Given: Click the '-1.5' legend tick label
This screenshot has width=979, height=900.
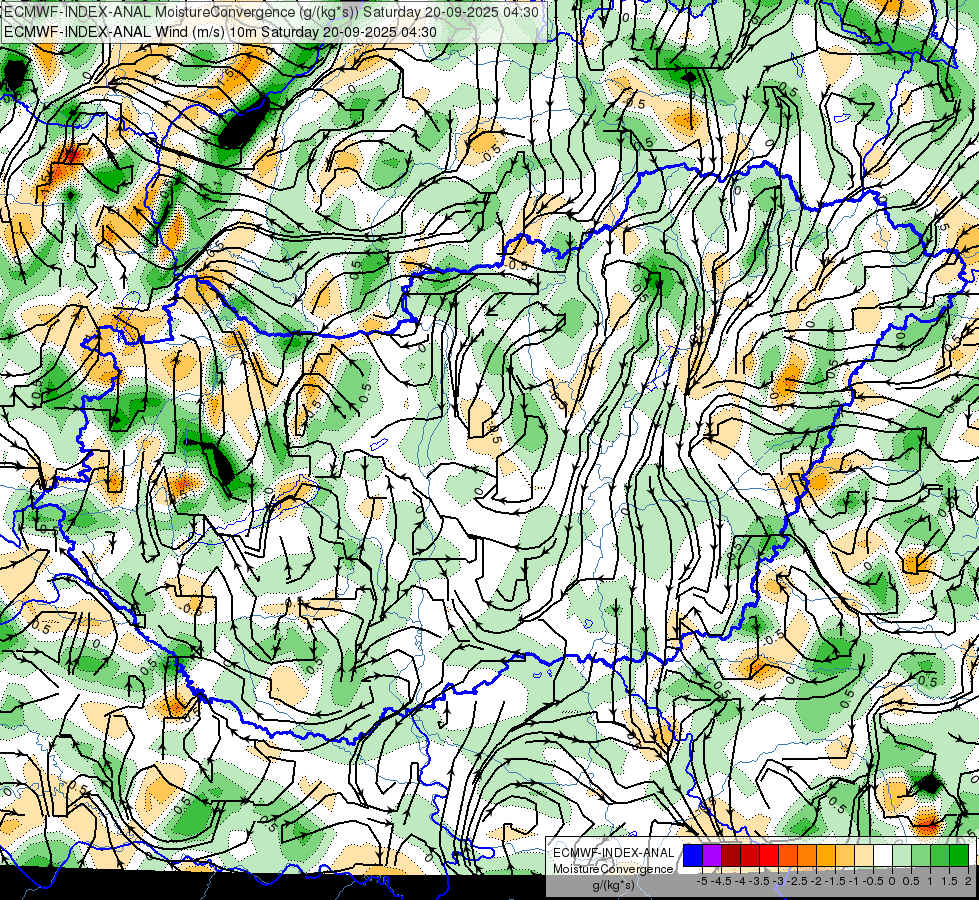Looking at the screenshot, I should [835, 881].
